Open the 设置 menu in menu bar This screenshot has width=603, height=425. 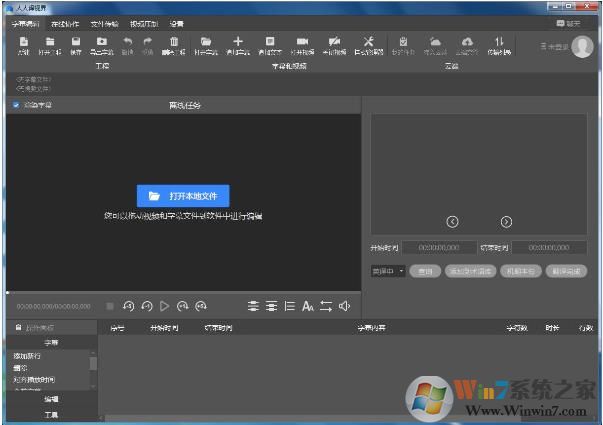coord(176,22)
